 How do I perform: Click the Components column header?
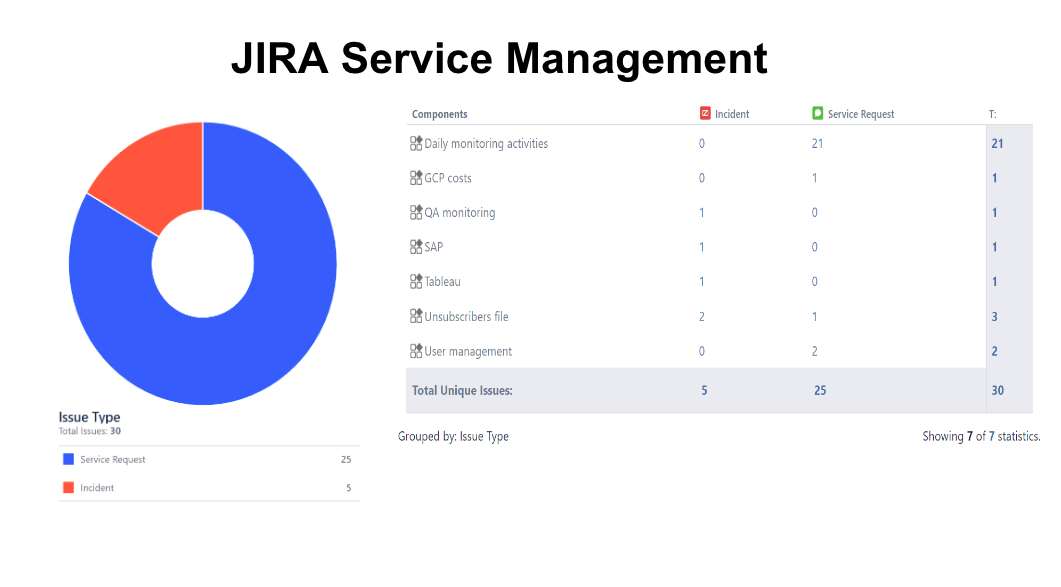coord(440,114)
